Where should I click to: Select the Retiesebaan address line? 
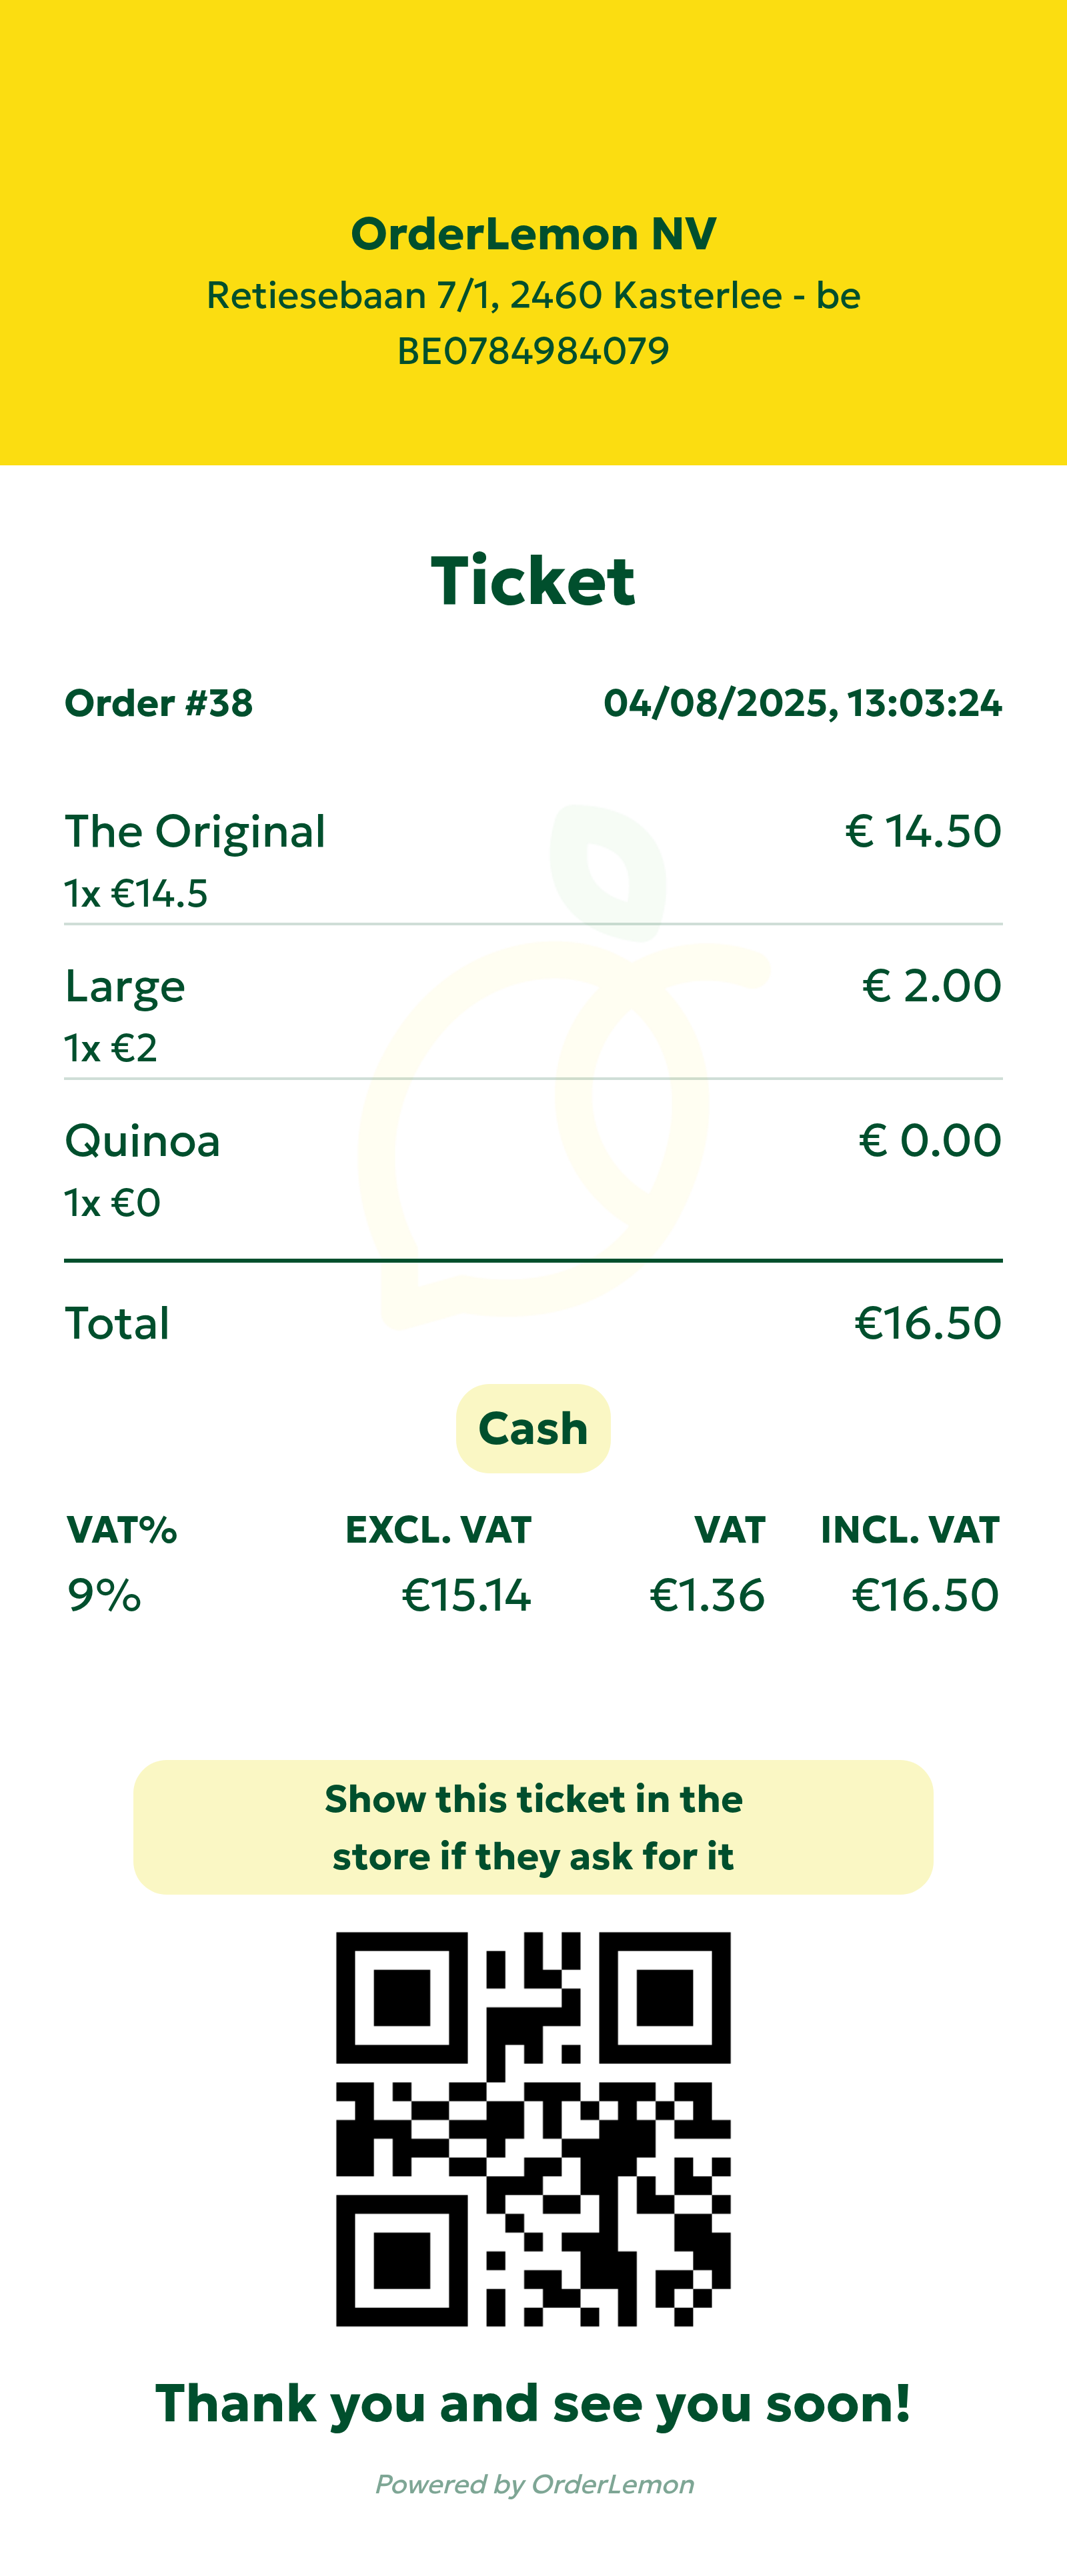pos(533,295)
